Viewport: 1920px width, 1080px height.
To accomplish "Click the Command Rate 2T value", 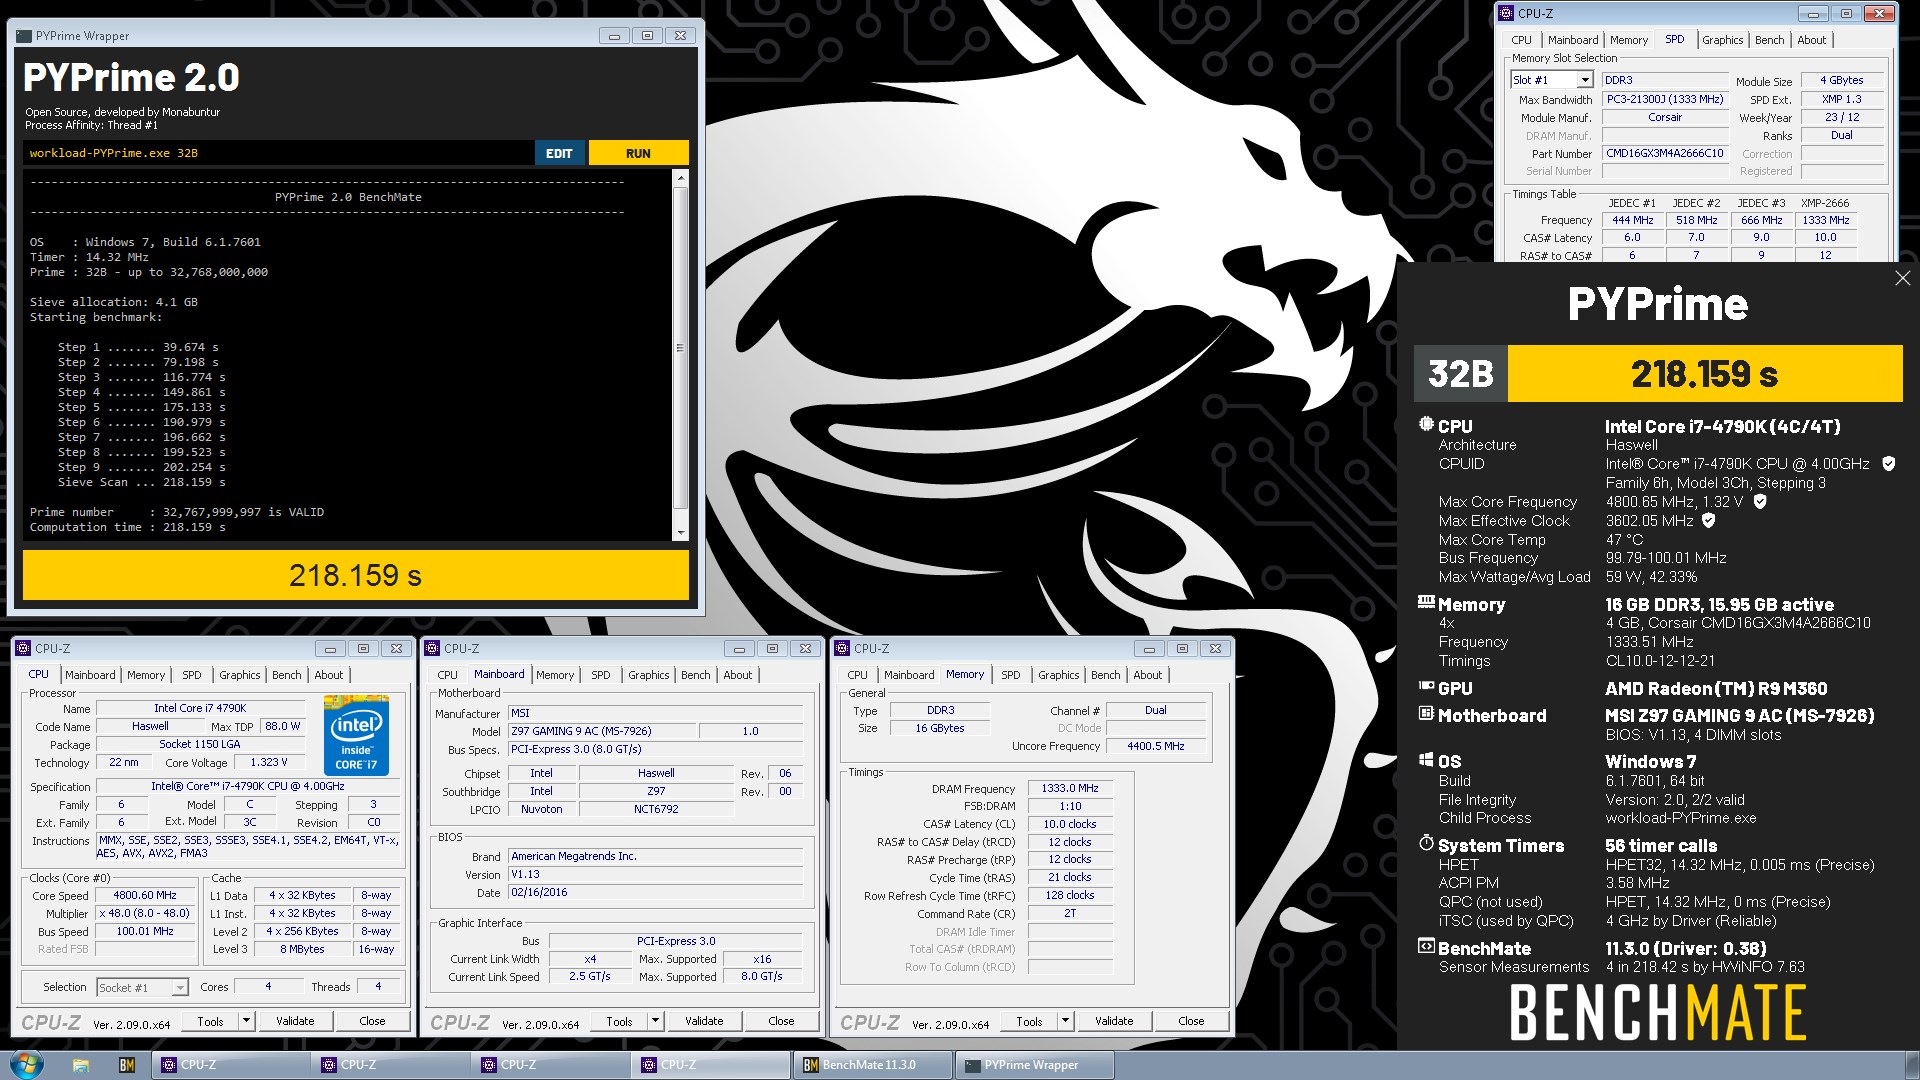I will [1070, 913].
